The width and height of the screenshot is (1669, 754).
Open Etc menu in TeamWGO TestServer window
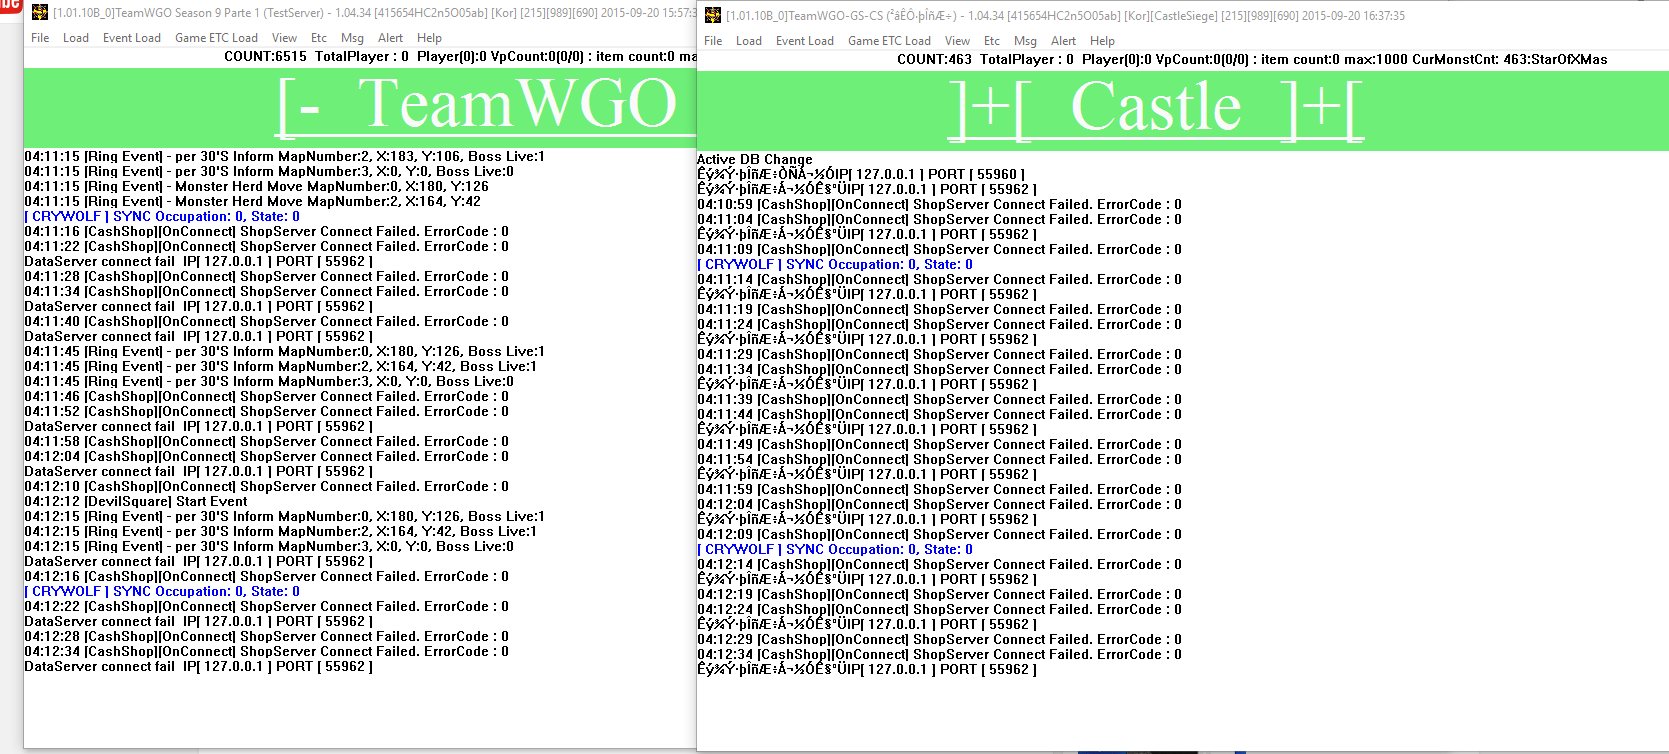pyautogui.click(x=319, y=38)
